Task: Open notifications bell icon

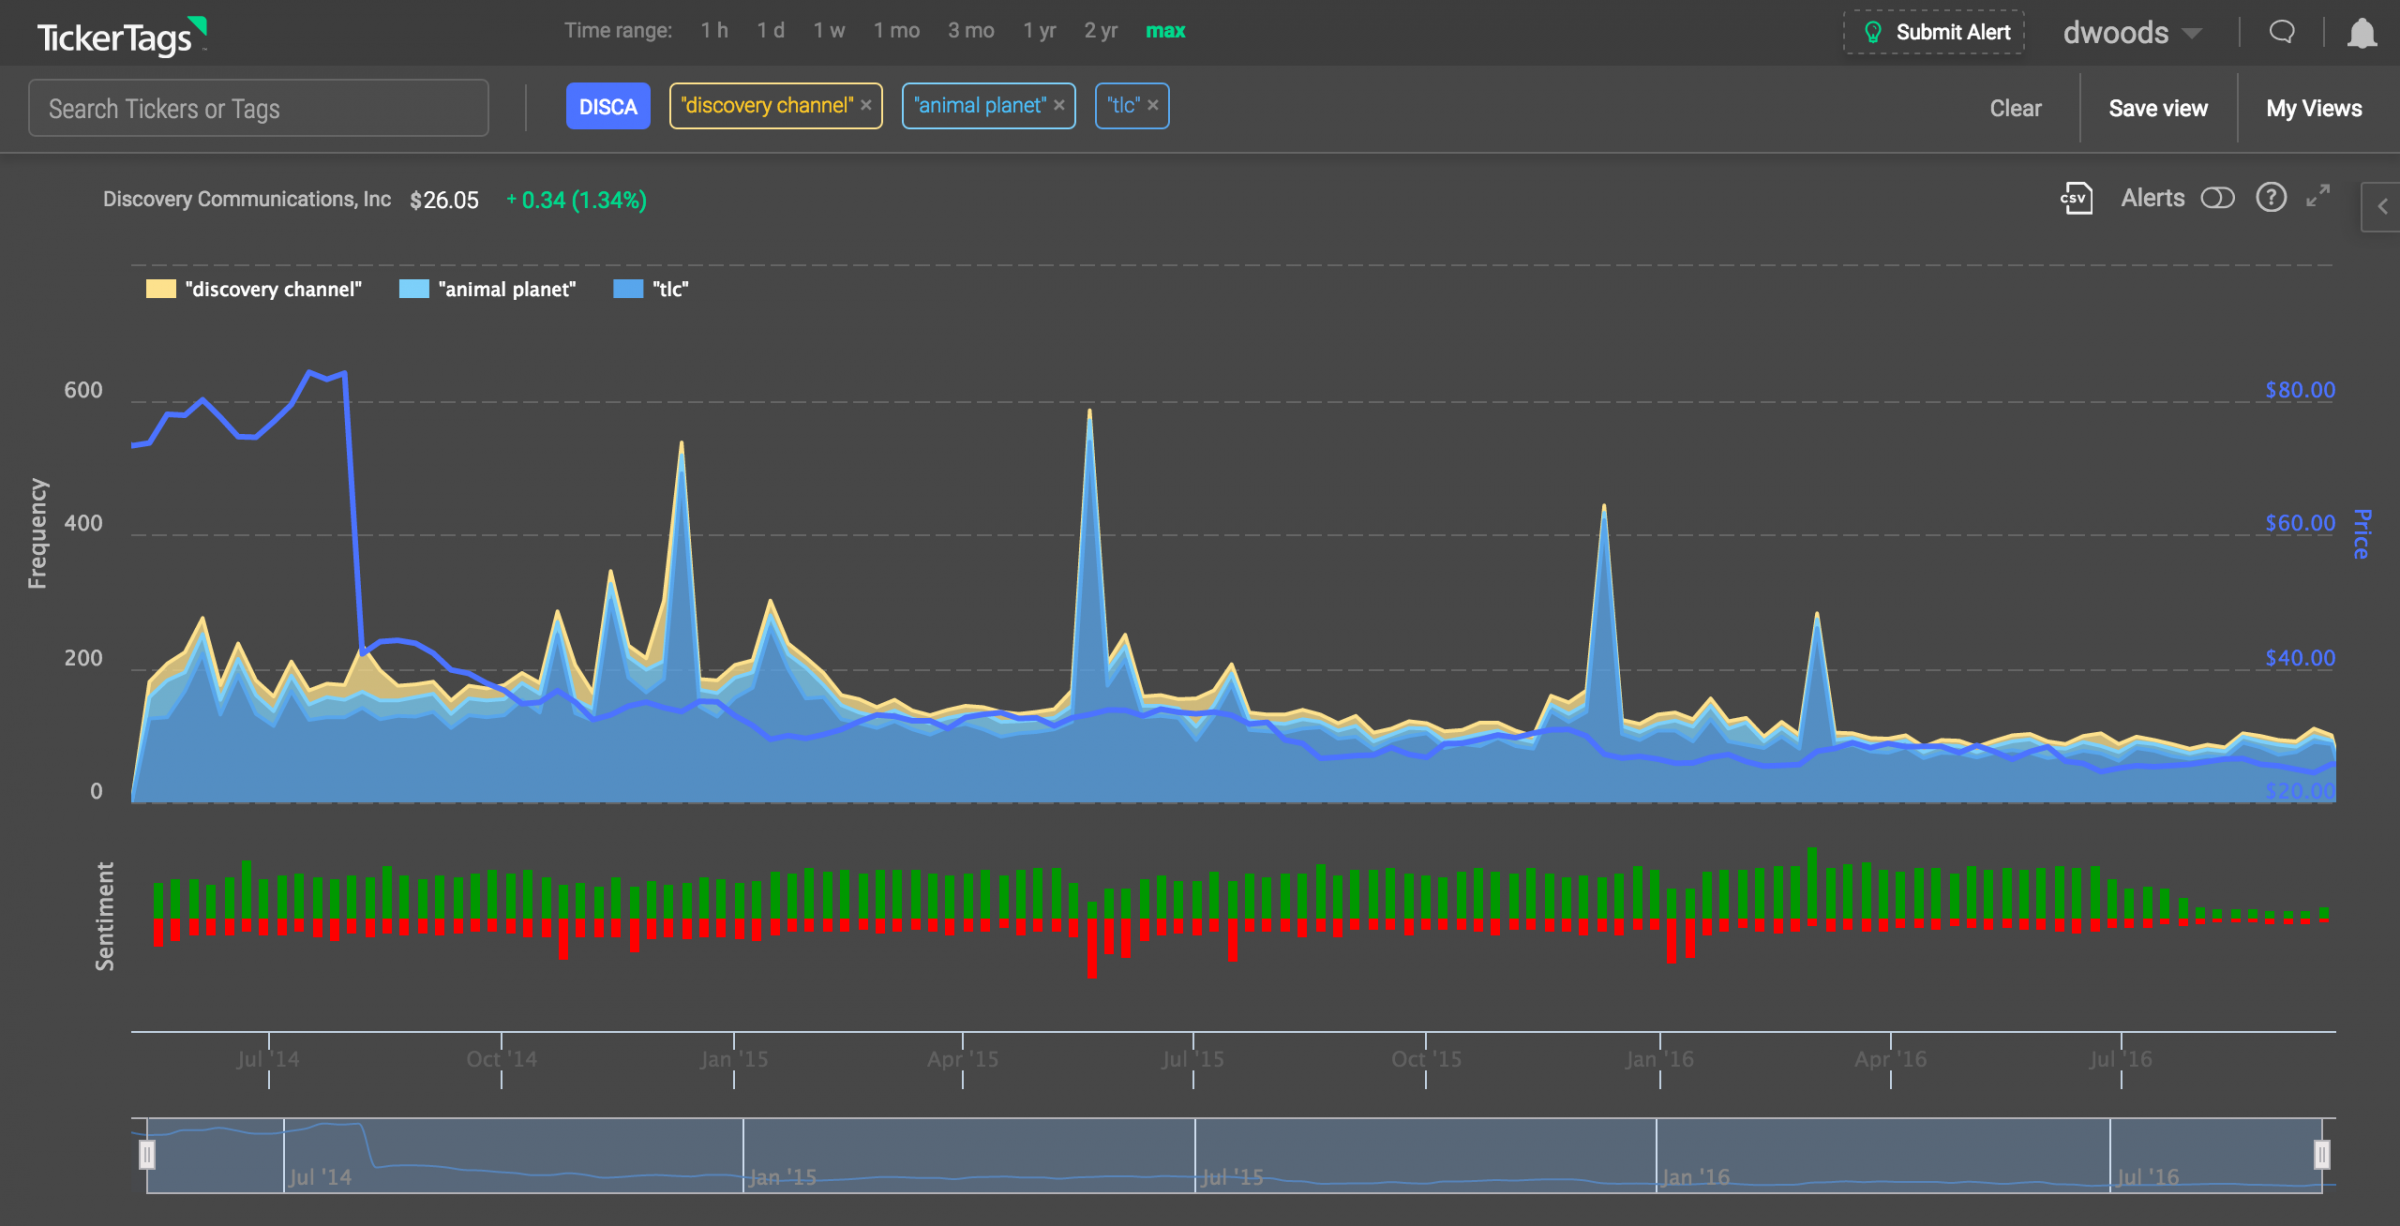Action: point(2361,33)
